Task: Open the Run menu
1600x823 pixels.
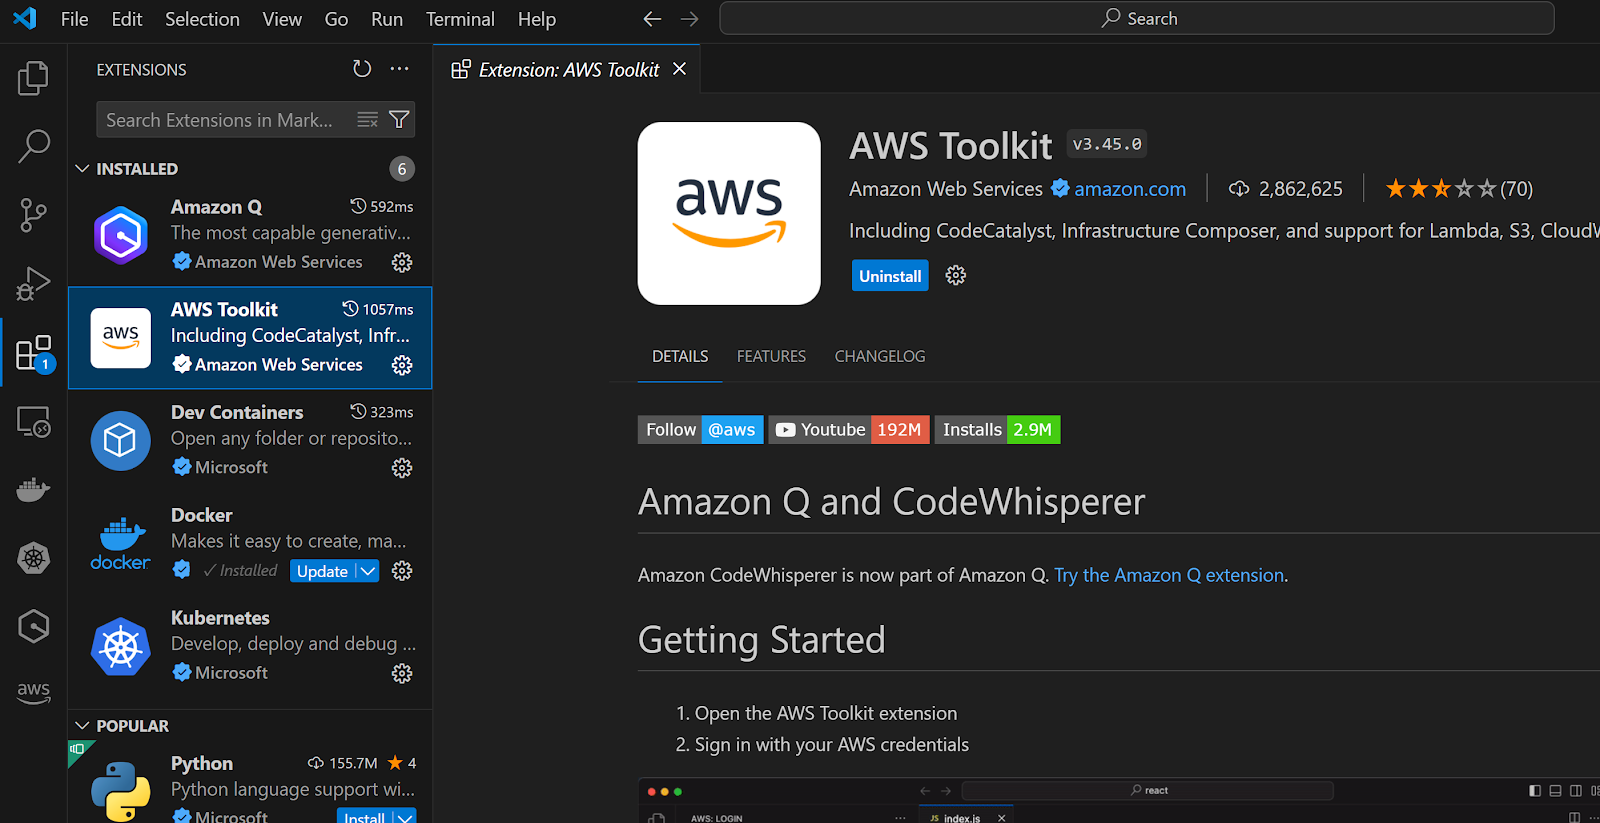Action: (387, 19)
